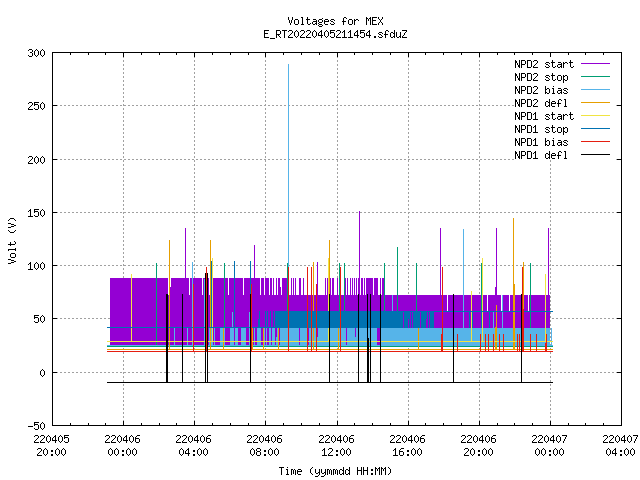This screenshot has height=480, width=640.
Task: Click the 250 y-axis tick value
Action: point(36,106)
